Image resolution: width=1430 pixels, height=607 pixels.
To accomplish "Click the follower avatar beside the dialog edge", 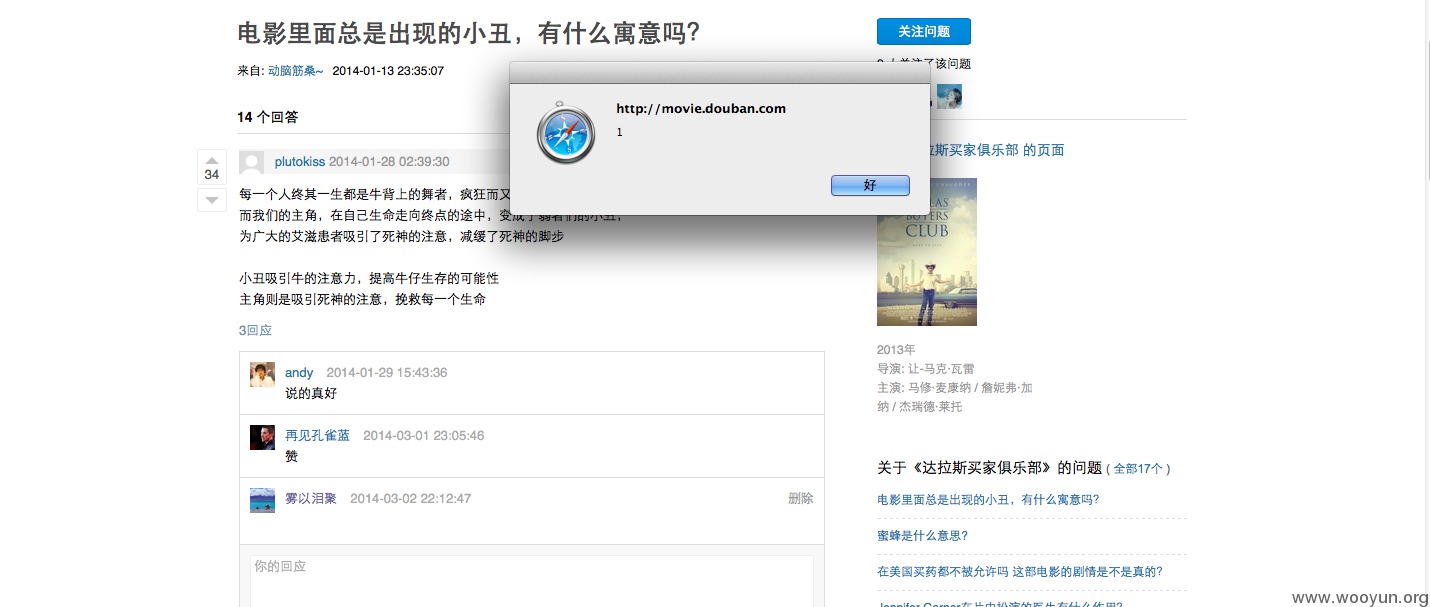I will pyautogui.click(x=949, y=95).
